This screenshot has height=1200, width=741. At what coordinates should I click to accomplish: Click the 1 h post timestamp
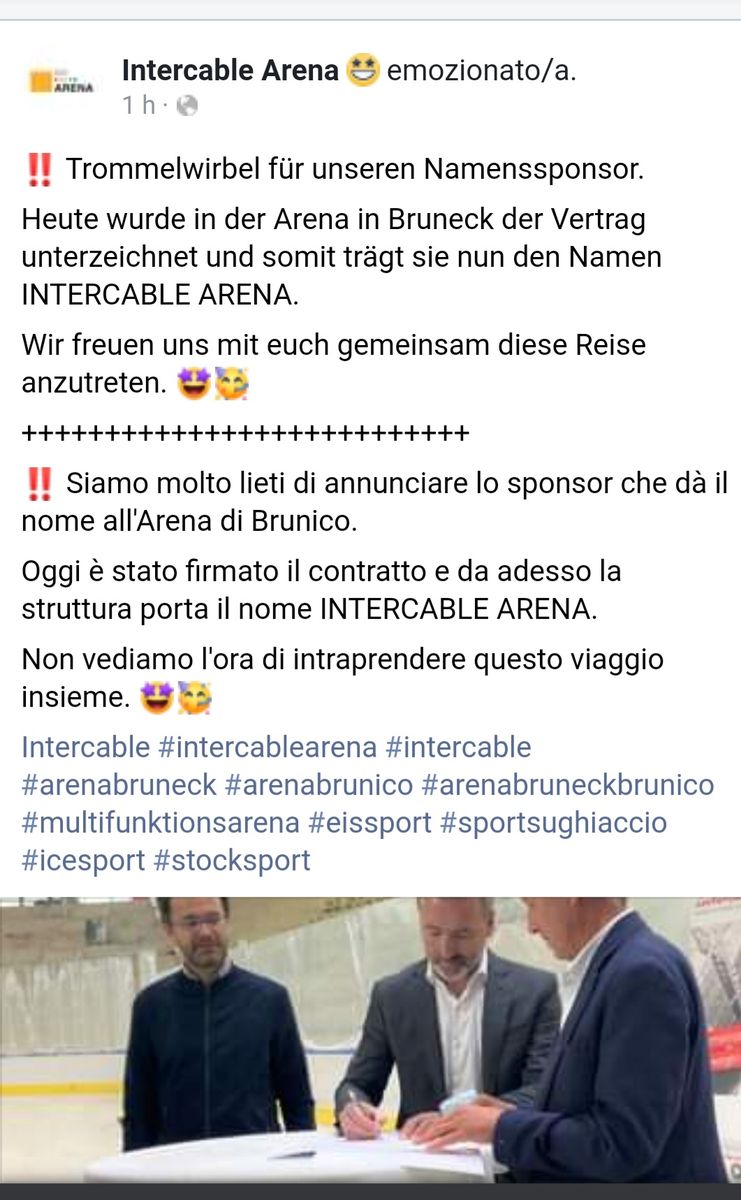coord(139,106)
